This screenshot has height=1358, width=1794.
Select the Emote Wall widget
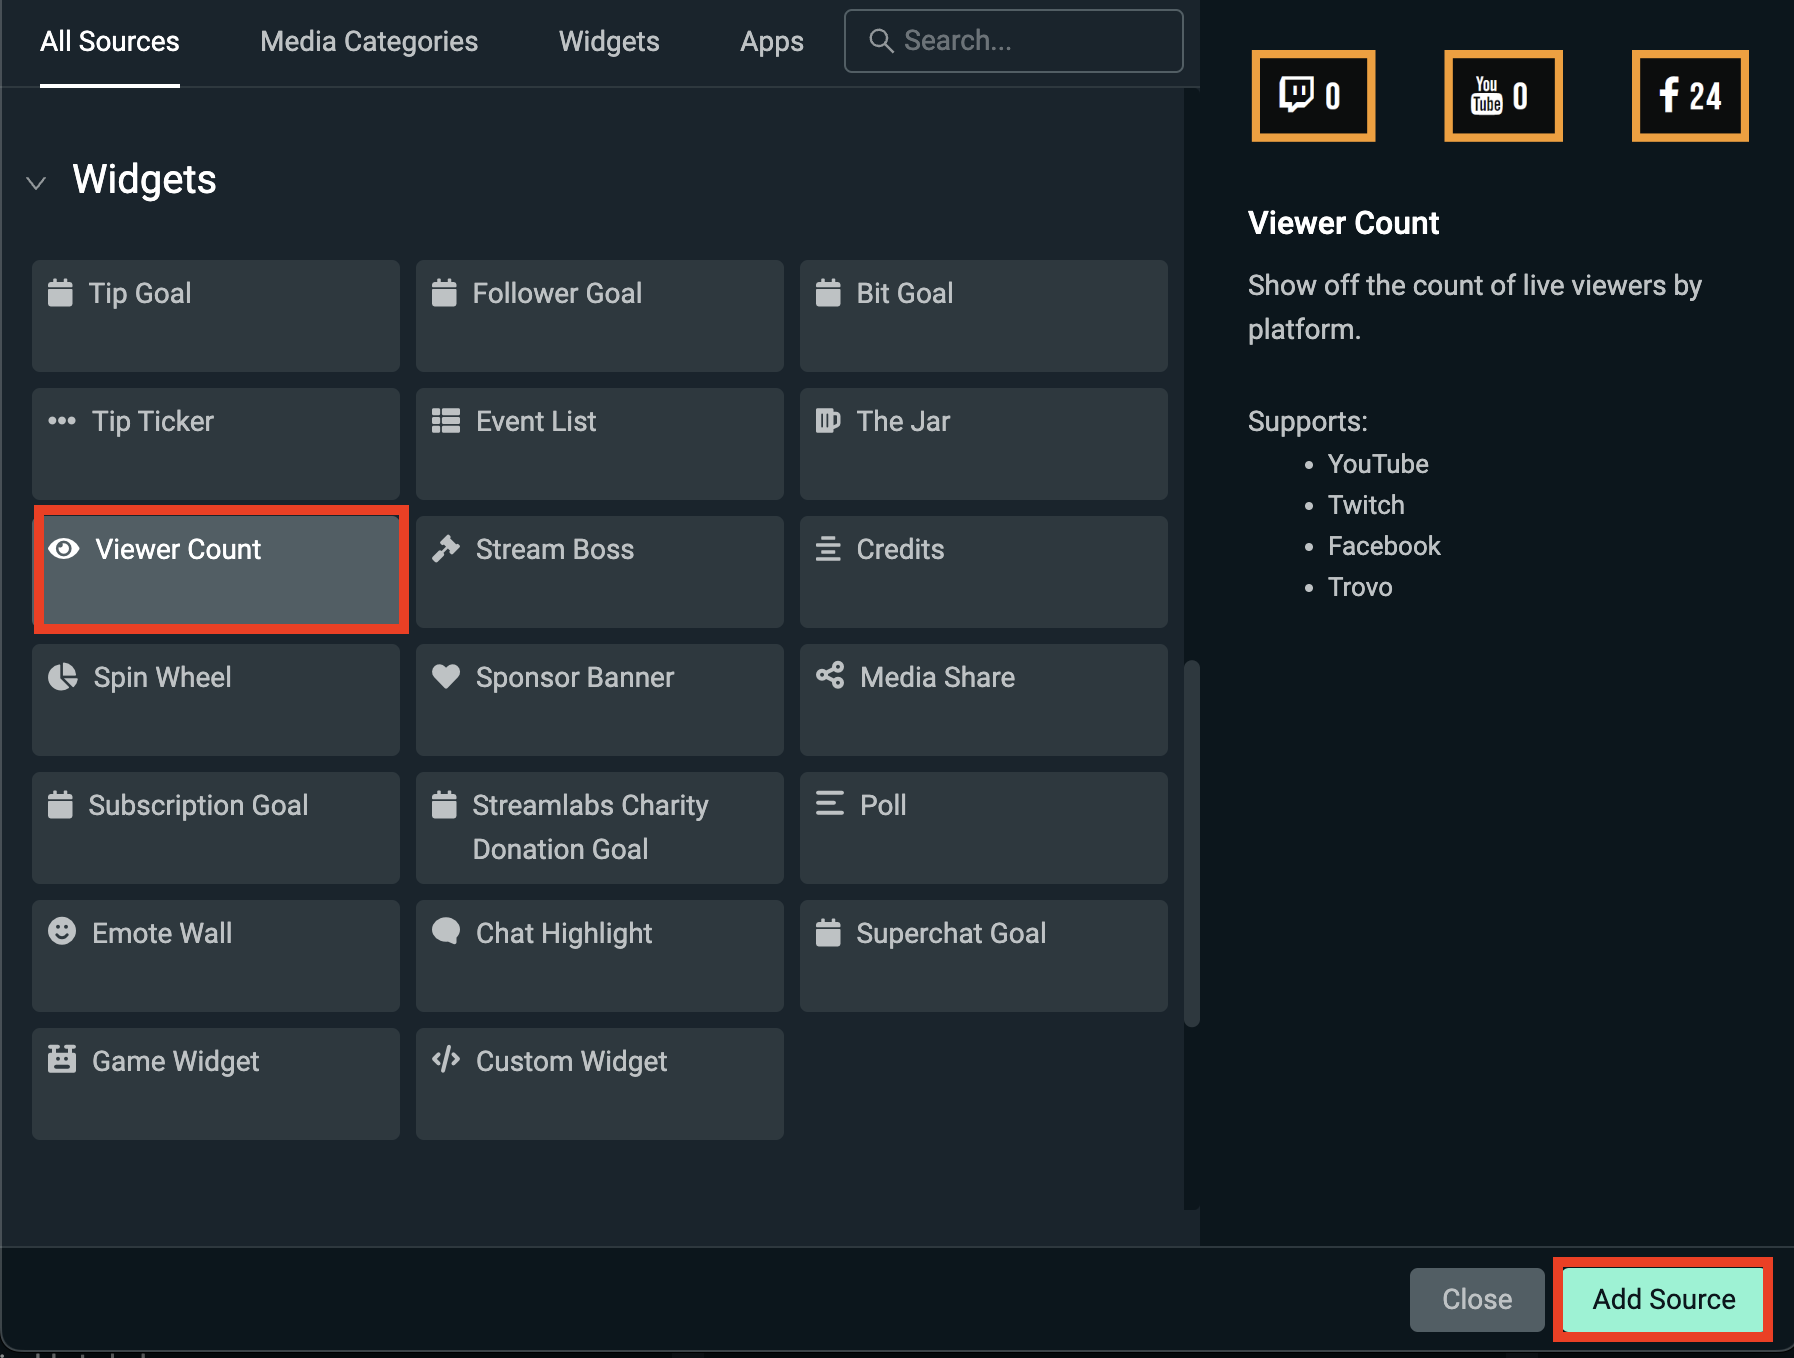point(215,956)
